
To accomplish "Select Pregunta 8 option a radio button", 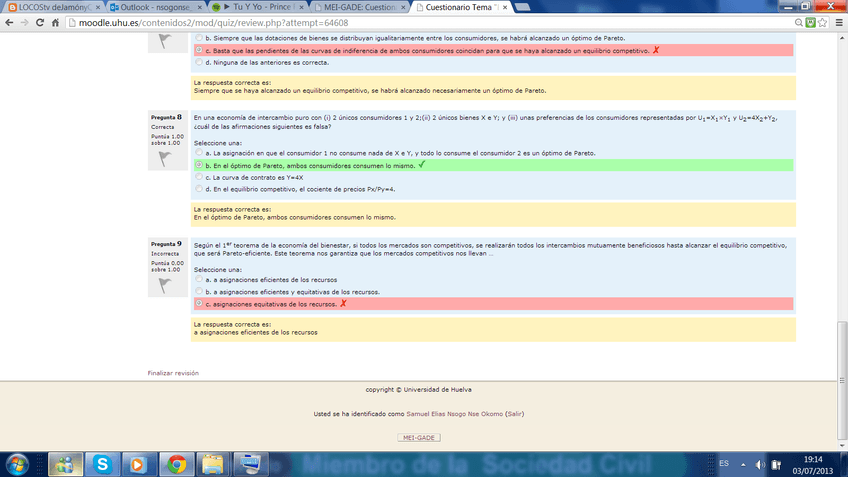I will (x=199, y=153).
